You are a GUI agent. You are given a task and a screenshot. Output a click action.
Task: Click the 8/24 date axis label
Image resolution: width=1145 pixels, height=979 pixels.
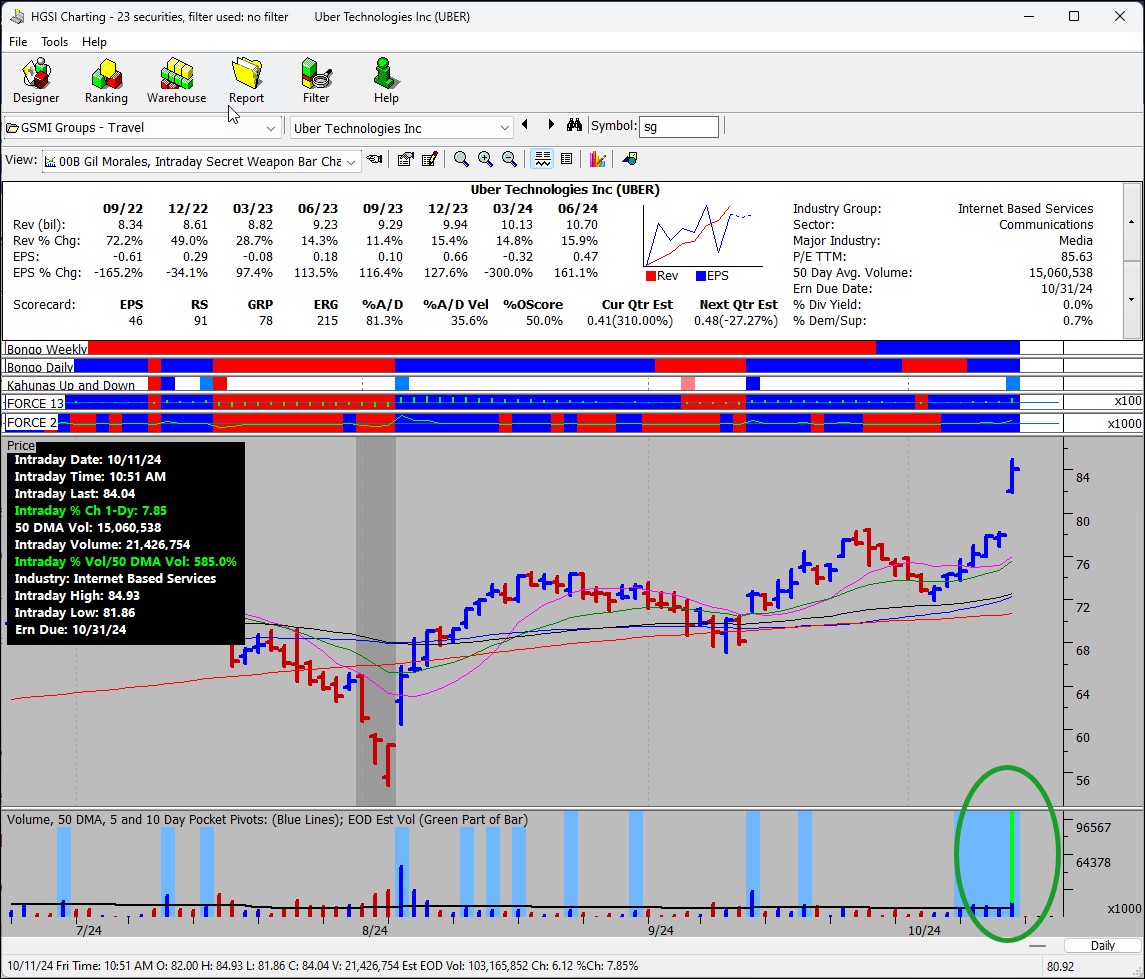tap(375, 931)
